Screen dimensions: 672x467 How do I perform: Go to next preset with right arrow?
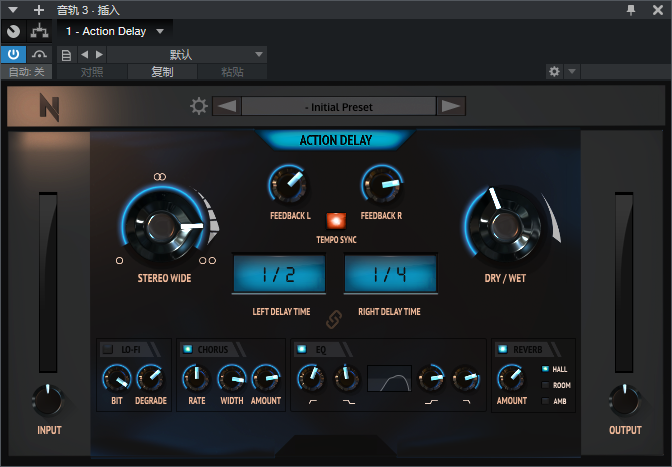pyautogui.click(x=451, y=106)
